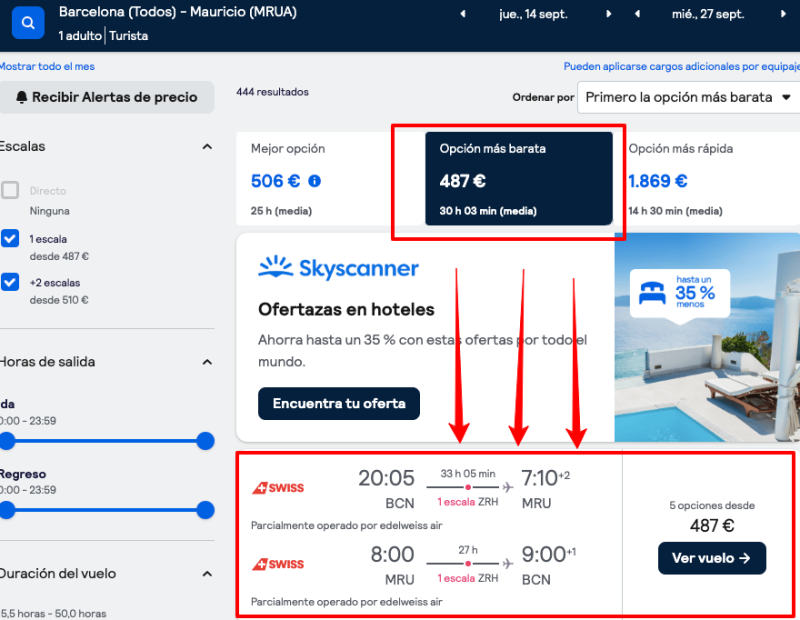Click the 20:05 departure time
Viewport: 800px width, 620px height.
pos(386,478)
